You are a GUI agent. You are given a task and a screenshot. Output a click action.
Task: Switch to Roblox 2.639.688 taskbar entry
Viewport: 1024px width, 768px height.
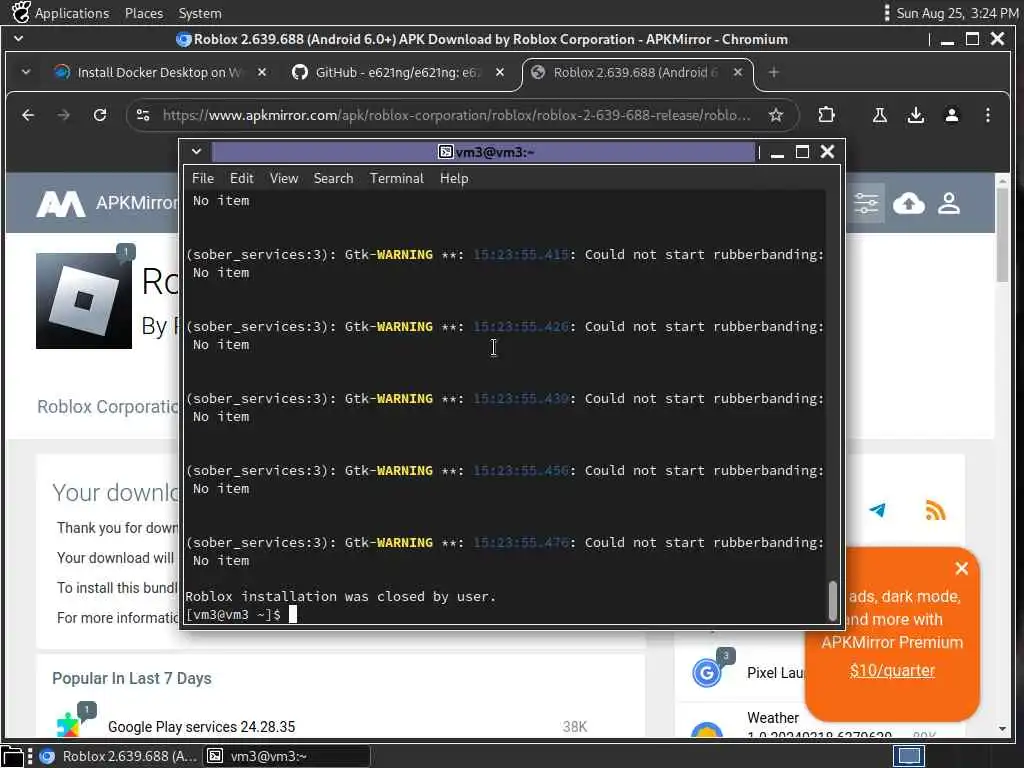pos(118,756)
